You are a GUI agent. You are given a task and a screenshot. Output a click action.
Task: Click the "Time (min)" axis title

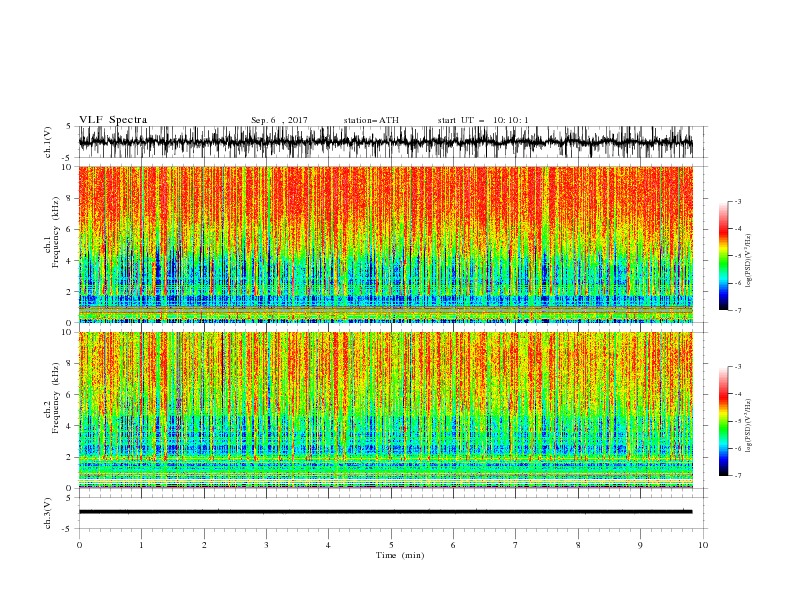400,555
